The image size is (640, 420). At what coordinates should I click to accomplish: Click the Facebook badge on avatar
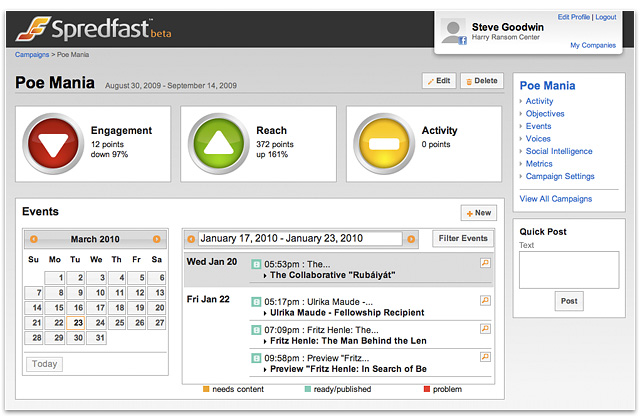462,40
